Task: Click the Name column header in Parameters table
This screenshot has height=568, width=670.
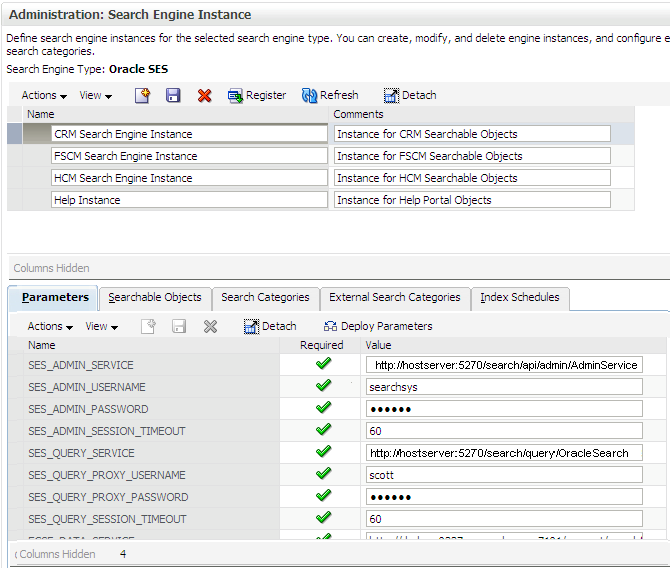Action: [41, 345]
